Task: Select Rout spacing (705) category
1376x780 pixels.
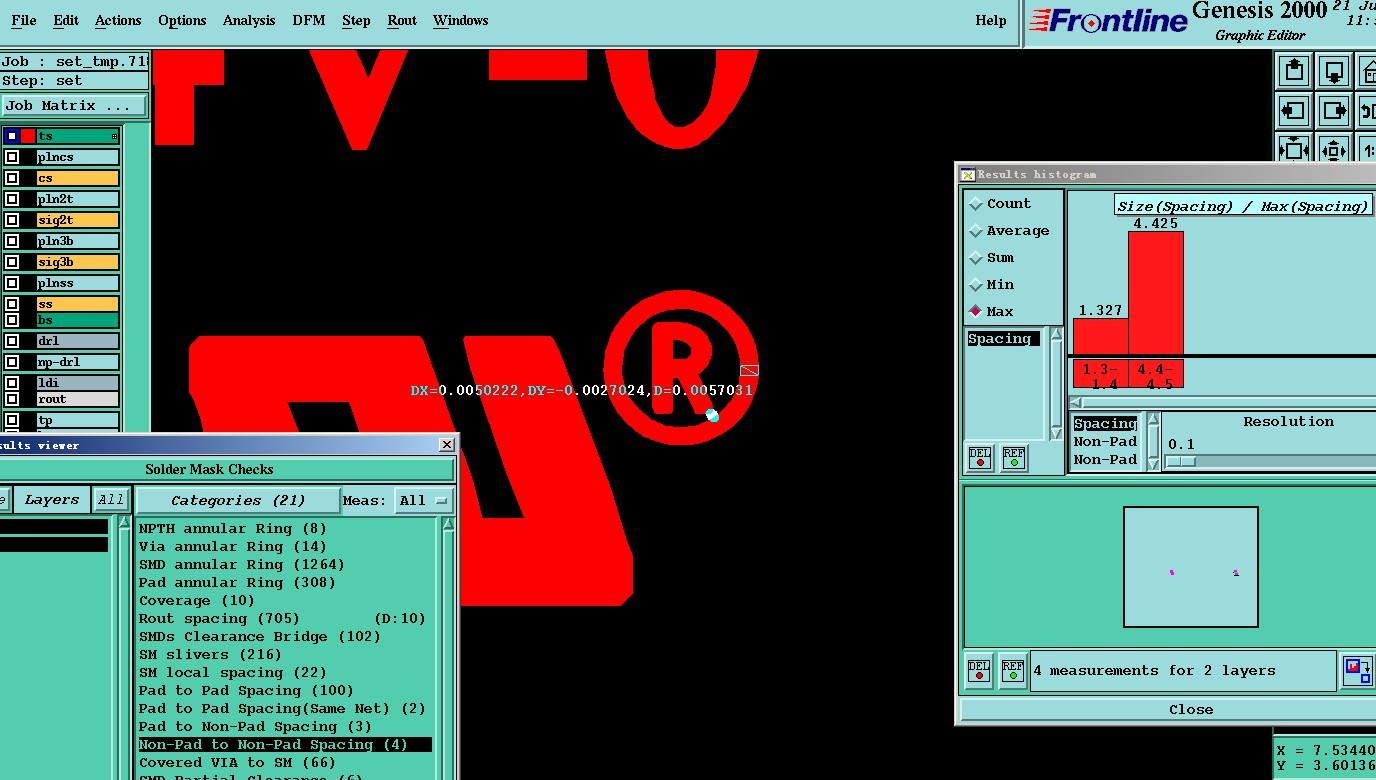Action: click(283, 618)
